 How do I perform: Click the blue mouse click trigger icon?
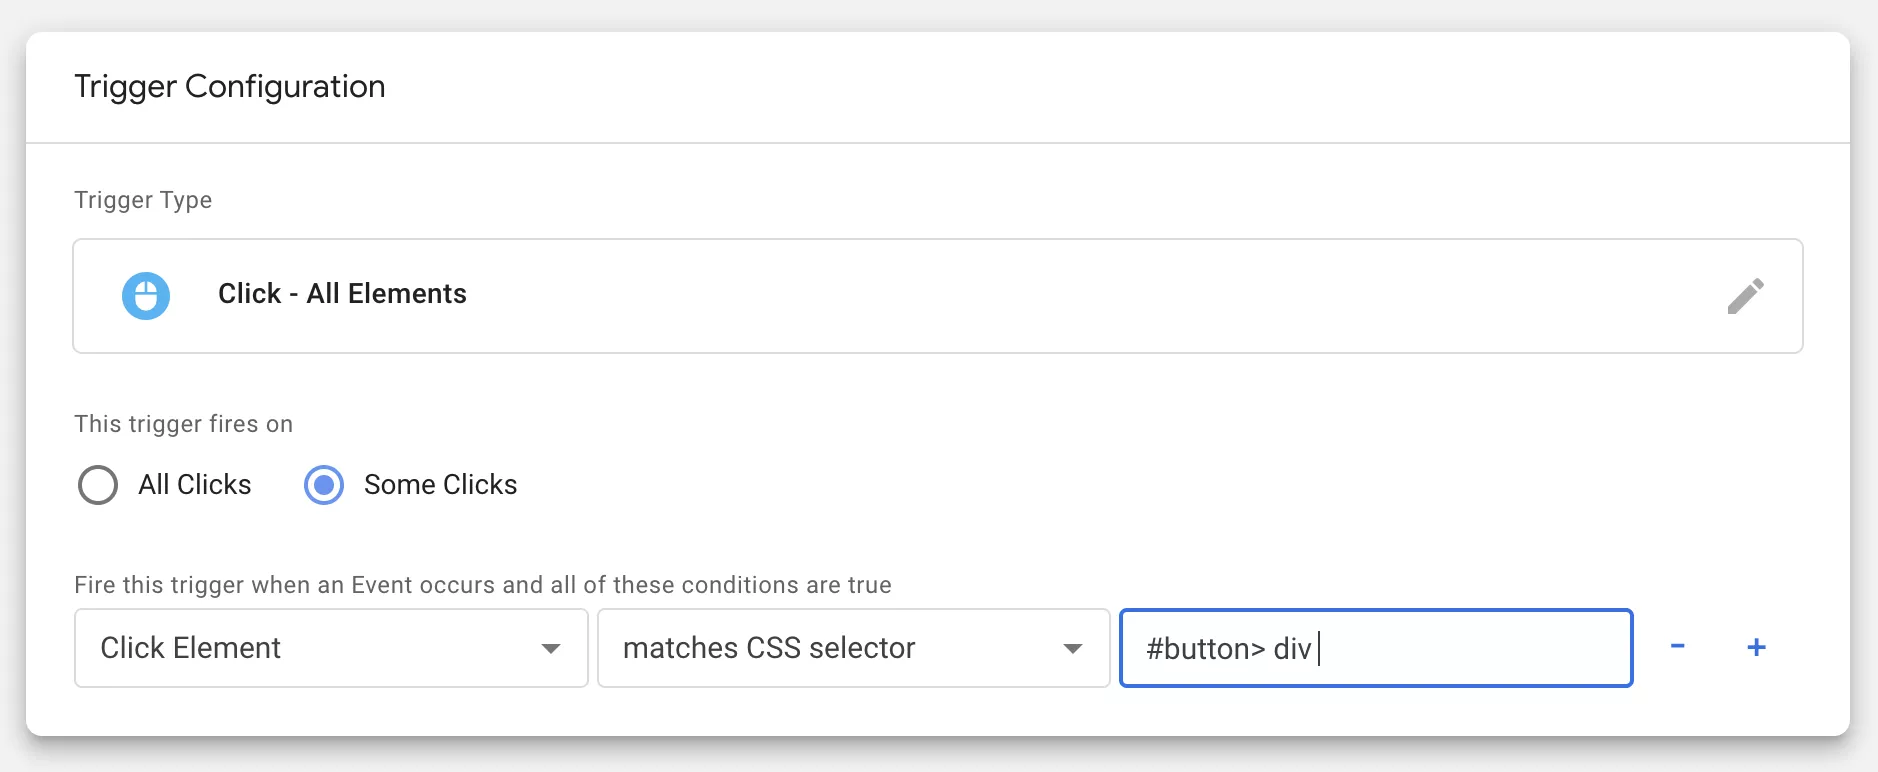click(146, 296)
